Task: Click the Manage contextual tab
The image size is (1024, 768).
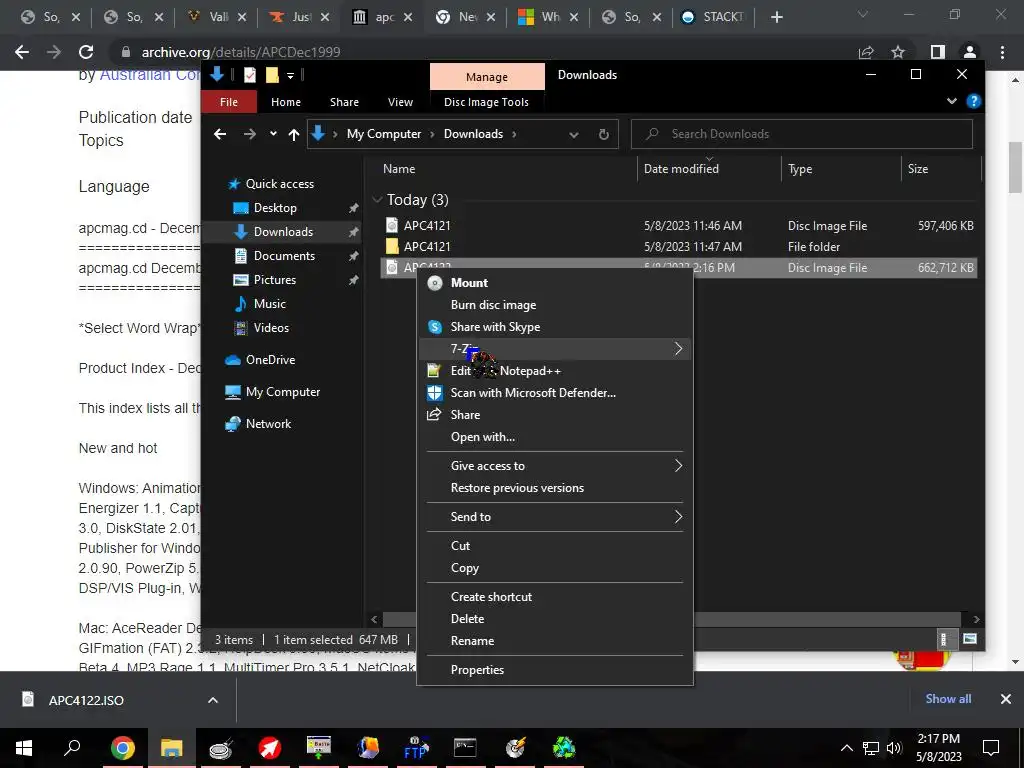Action: tap(487, 77)
